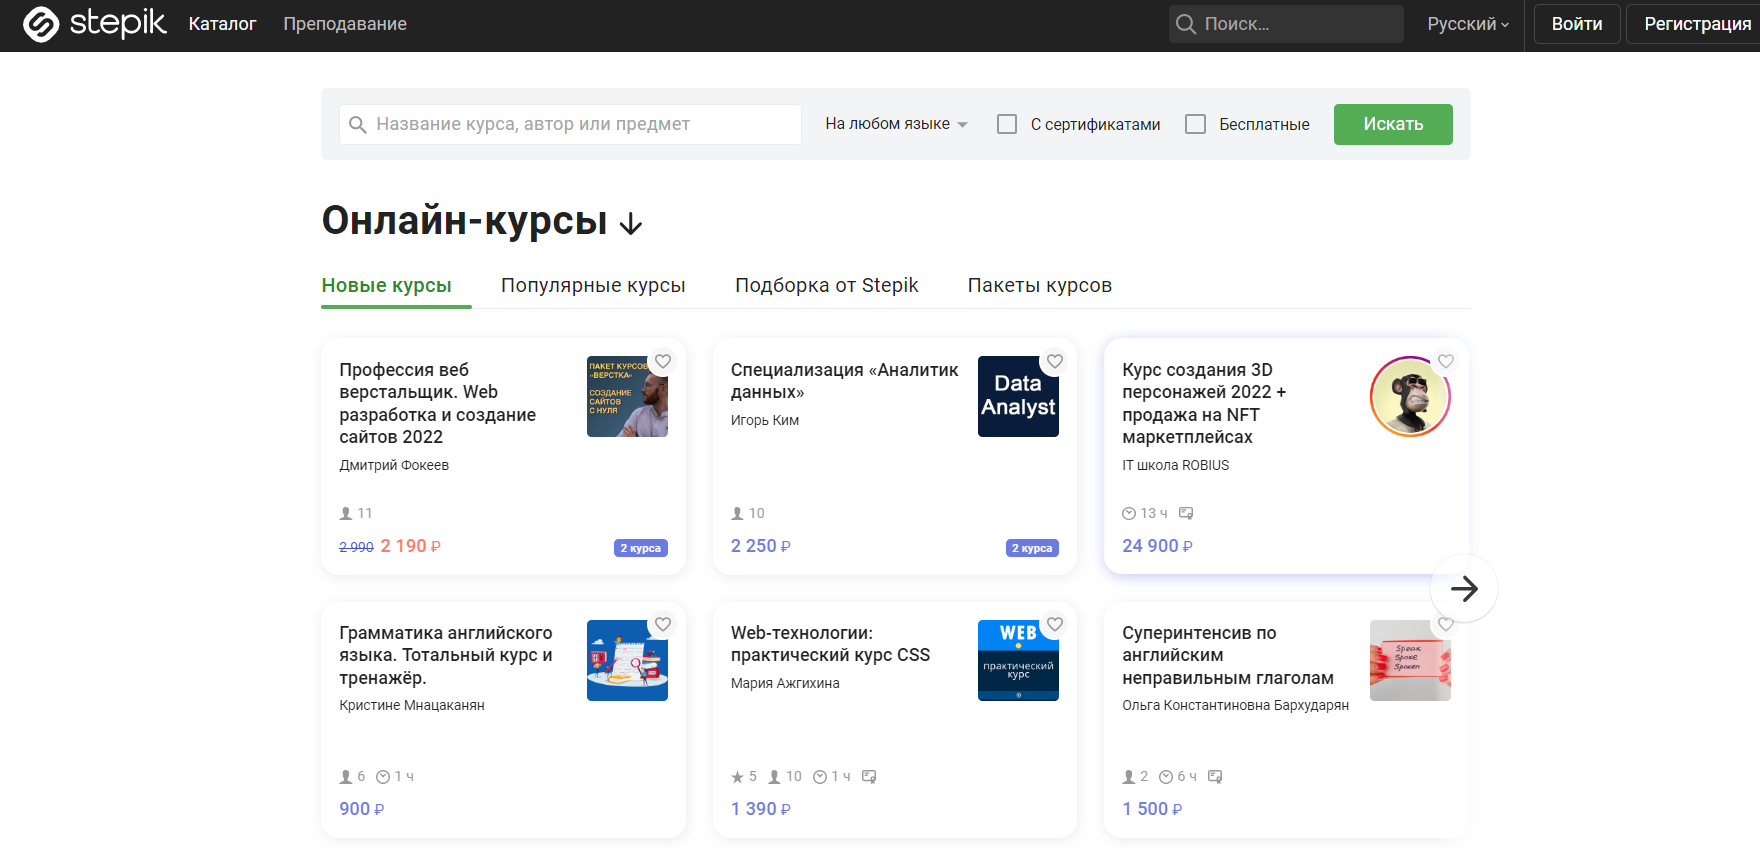Click author 'Ольга Константиновна Бархударян'

pos(1235,705)
